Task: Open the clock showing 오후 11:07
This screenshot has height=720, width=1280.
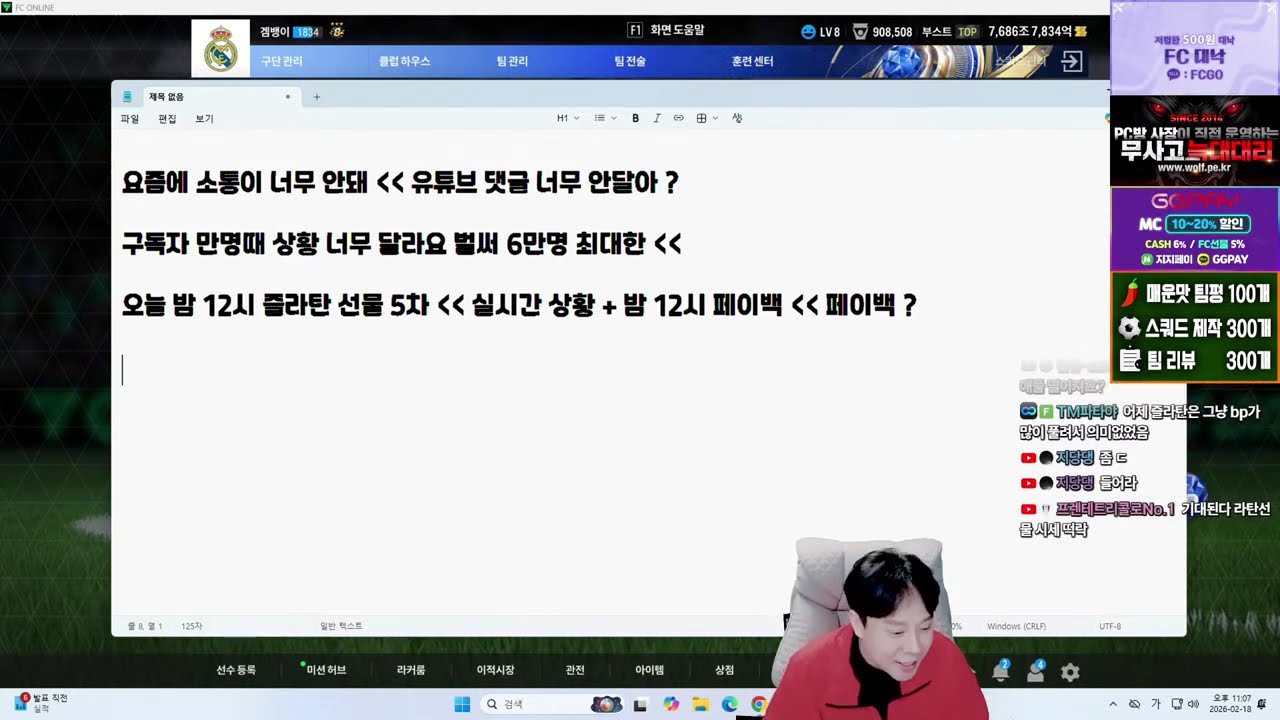Action: click(1230, 704)
